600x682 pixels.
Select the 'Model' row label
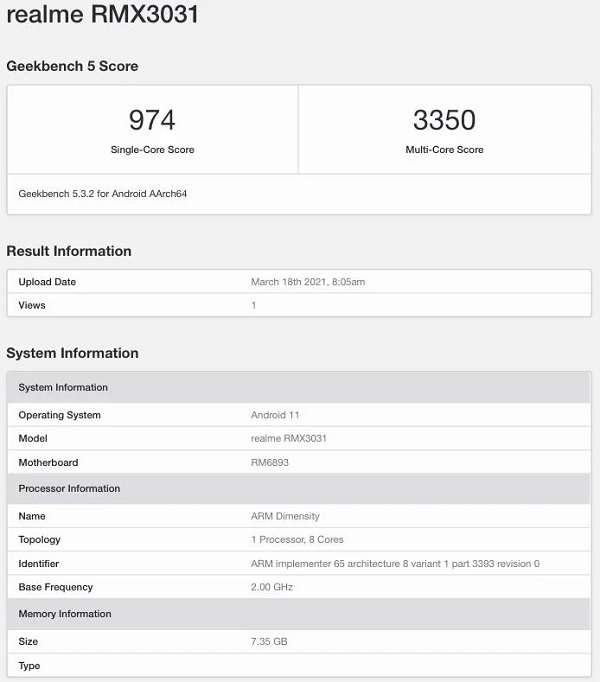pos(33,438)
